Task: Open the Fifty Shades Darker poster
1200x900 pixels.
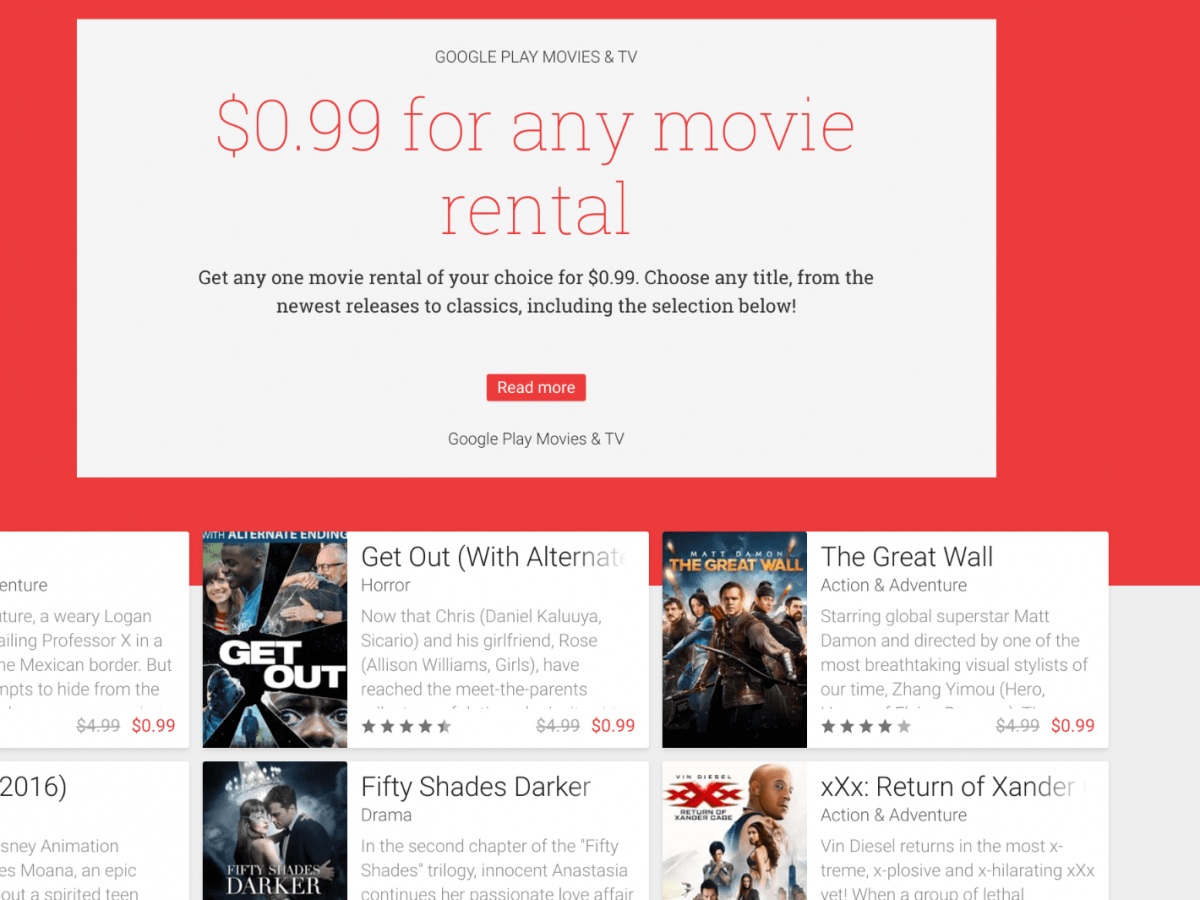Action: coord(275,831)
